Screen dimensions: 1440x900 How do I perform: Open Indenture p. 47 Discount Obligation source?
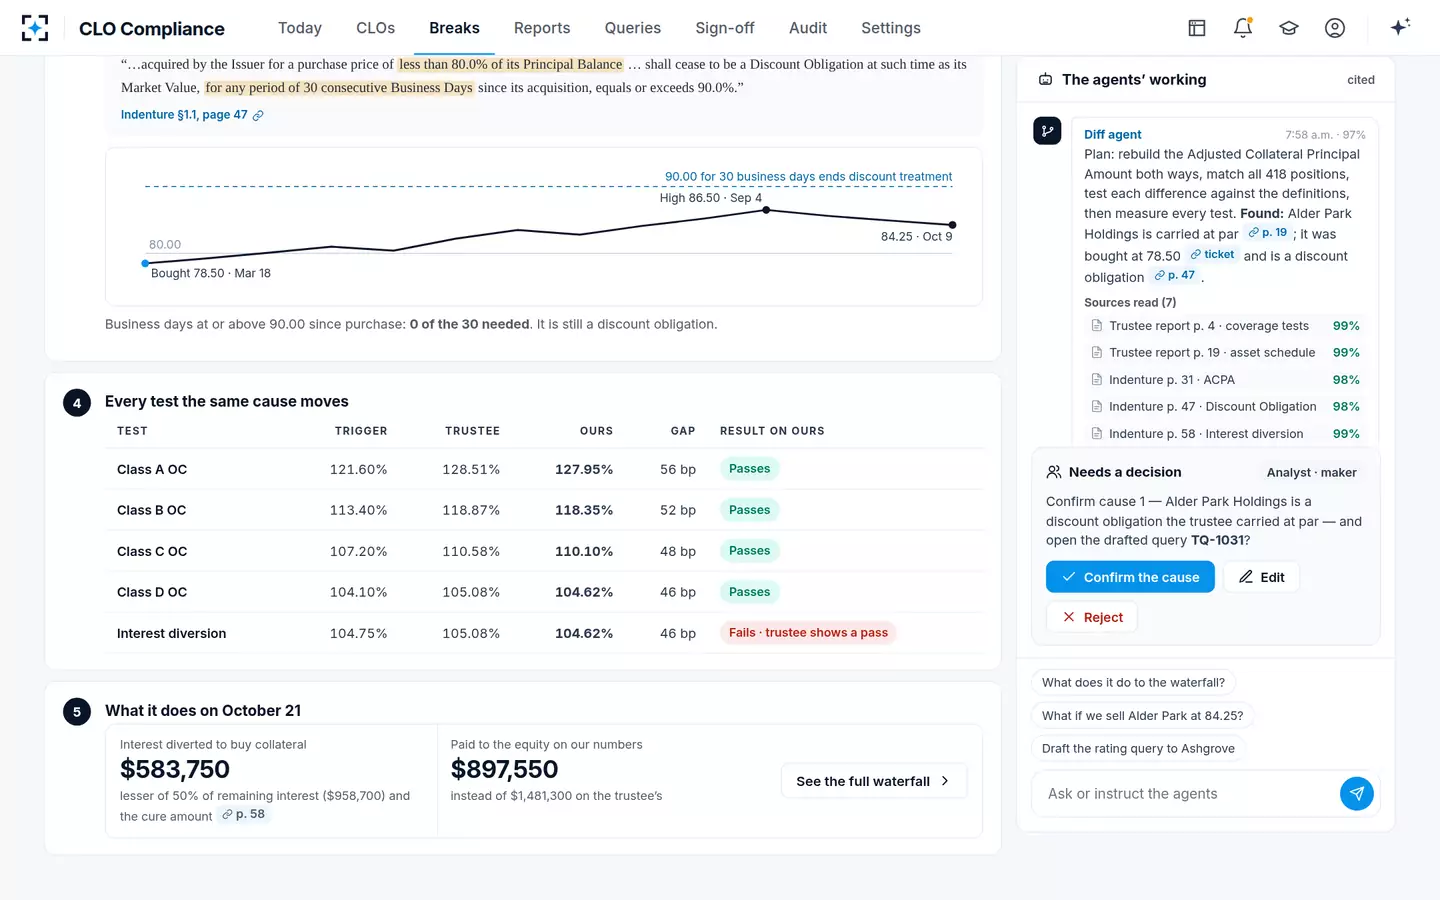tap(1225, 407)
